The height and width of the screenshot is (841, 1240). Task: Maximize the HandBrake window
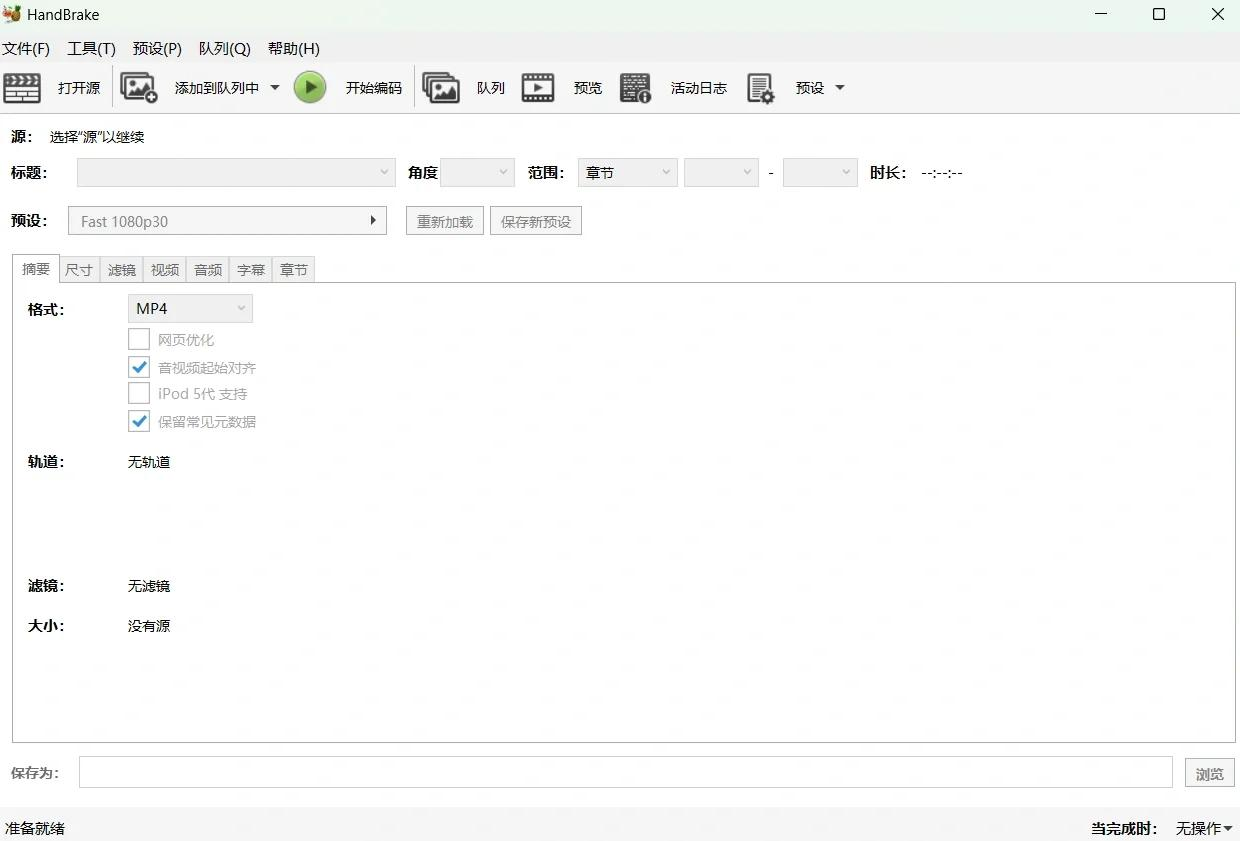coord(1159,15)
